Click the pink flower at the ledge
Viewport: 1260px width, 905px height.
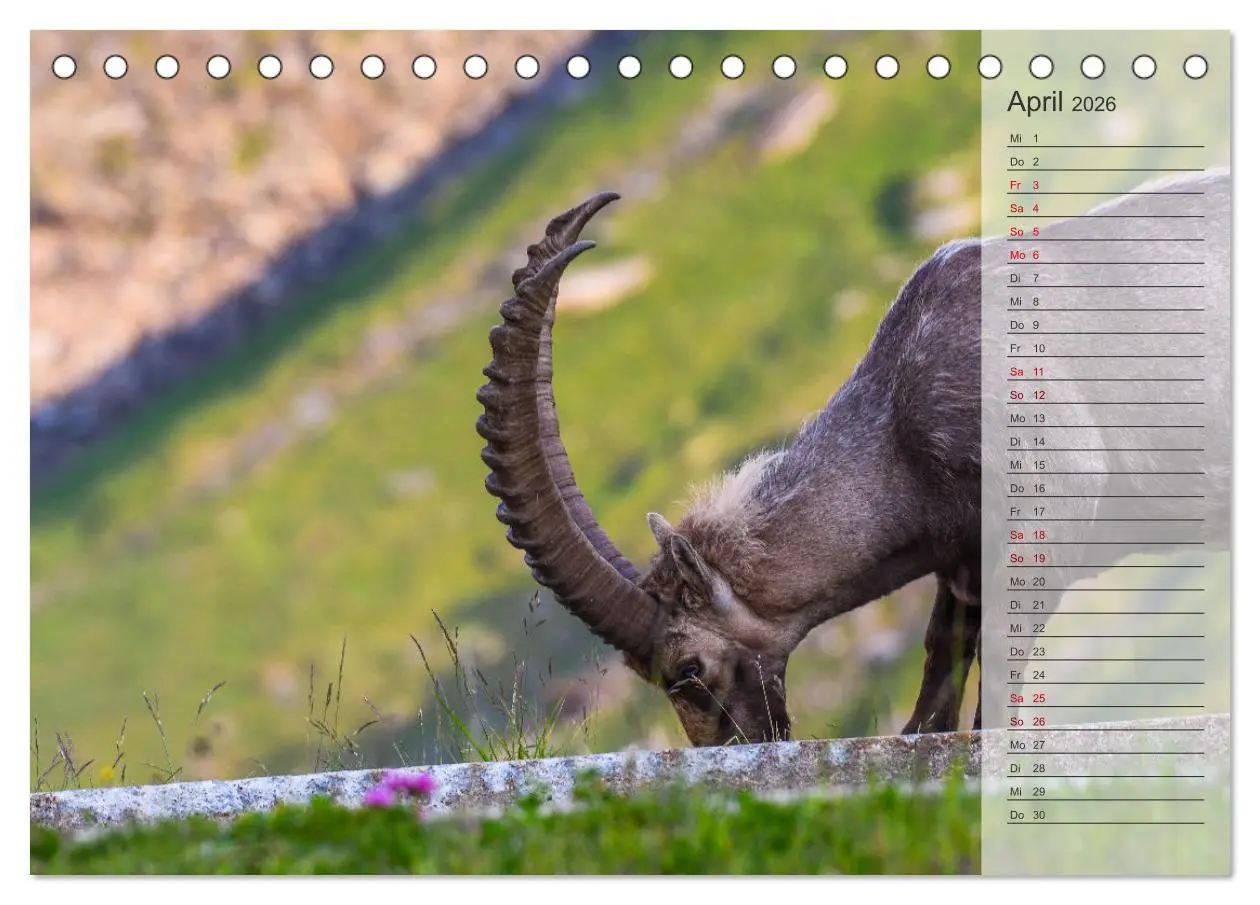[400, 788]
